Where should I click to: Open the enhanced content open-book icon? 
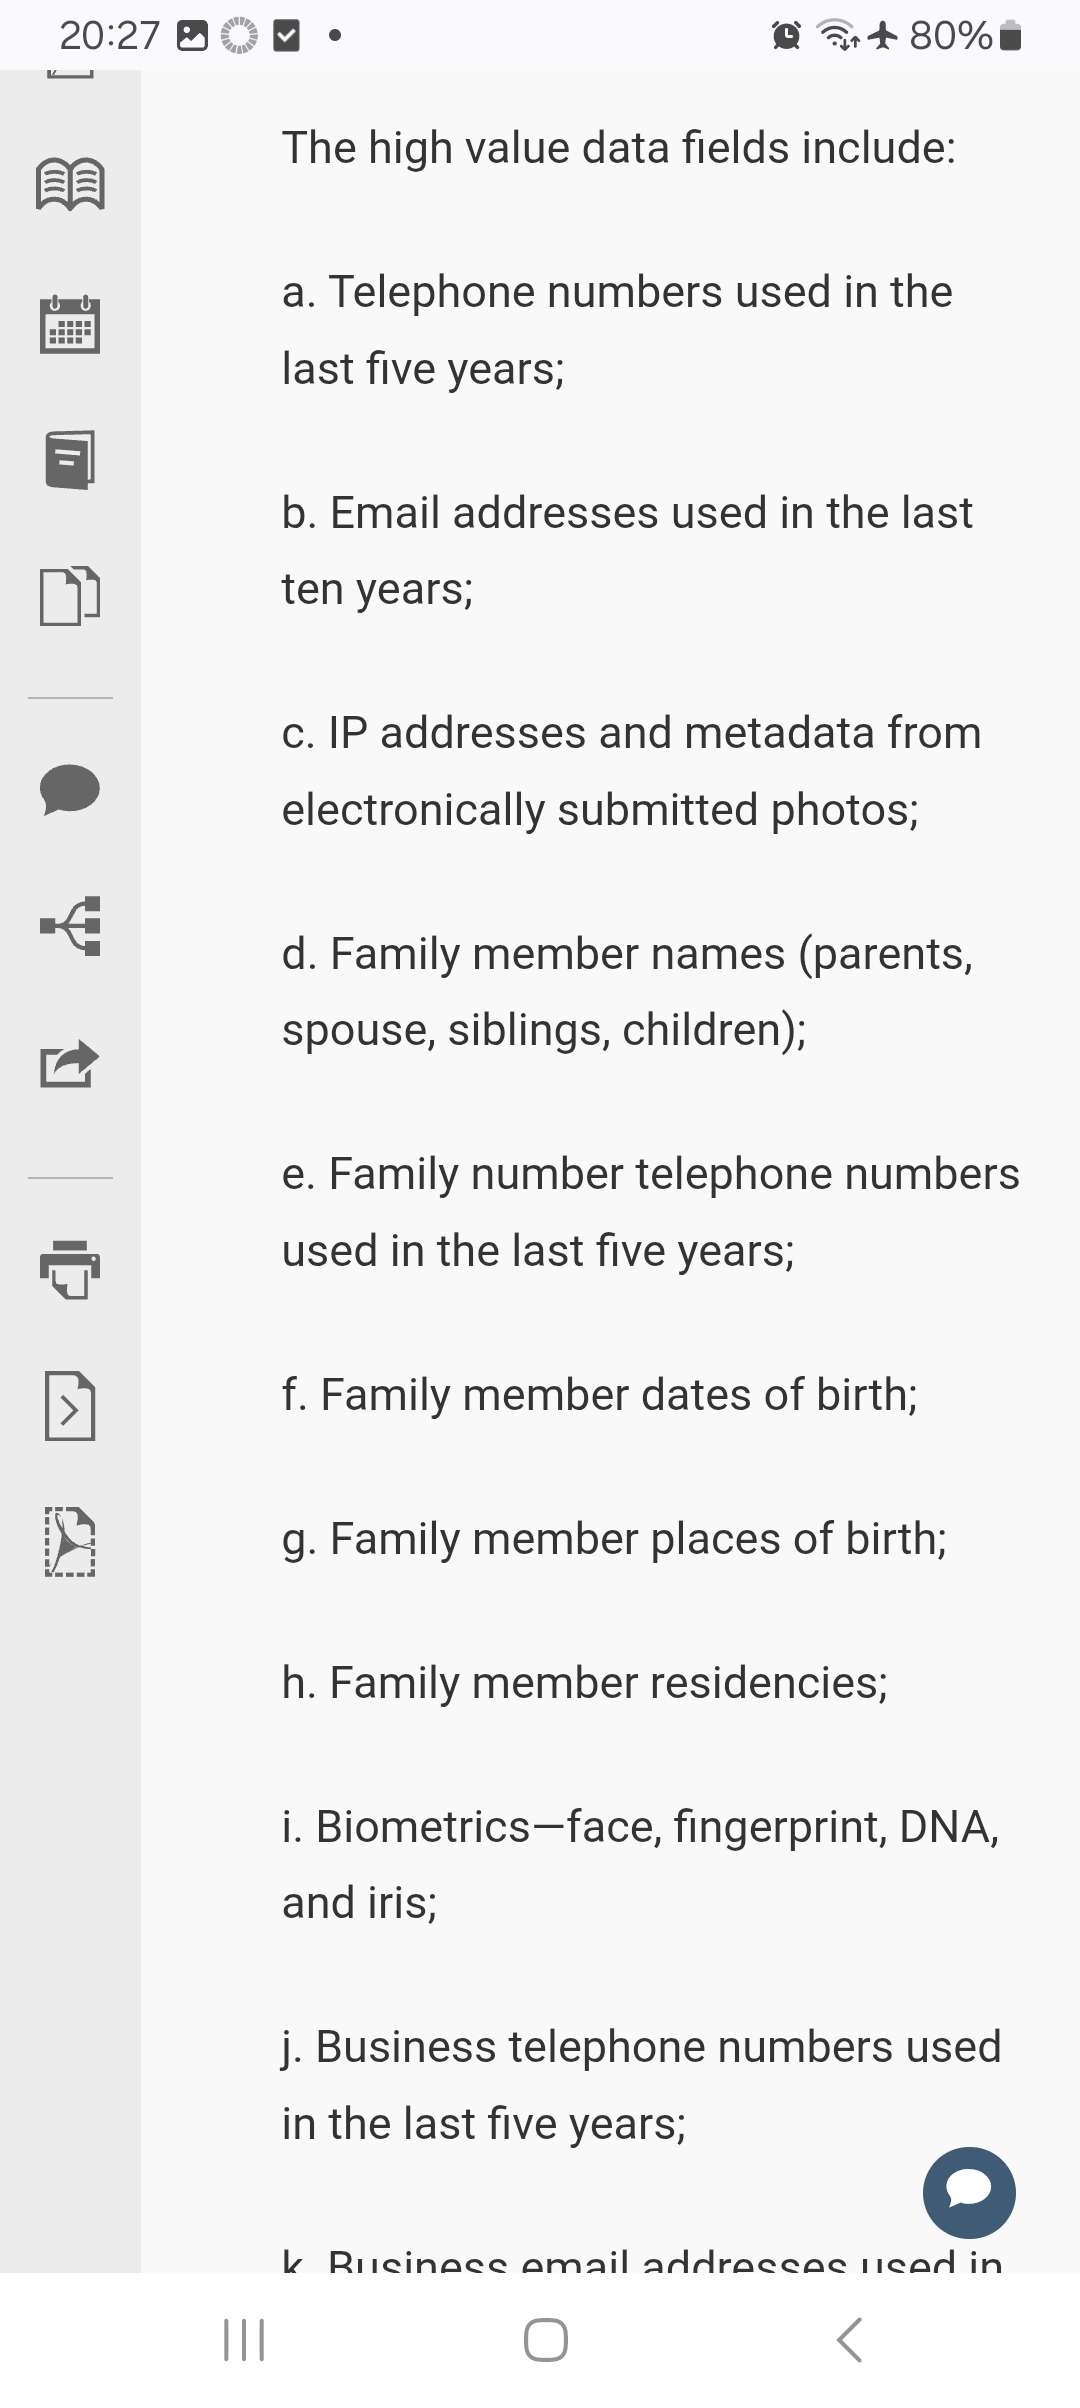[x=70, y=185]
